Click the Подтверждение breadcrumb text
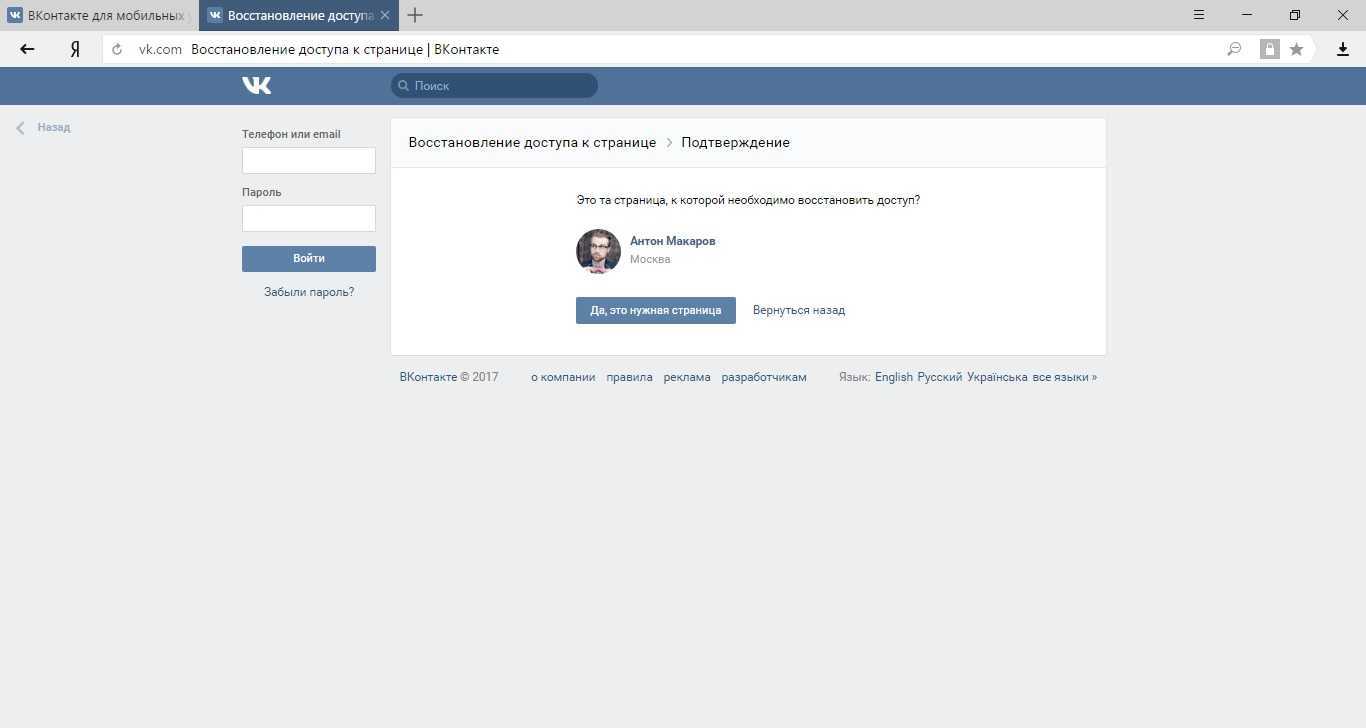The image size is (1366, 728). pos(736,142)
